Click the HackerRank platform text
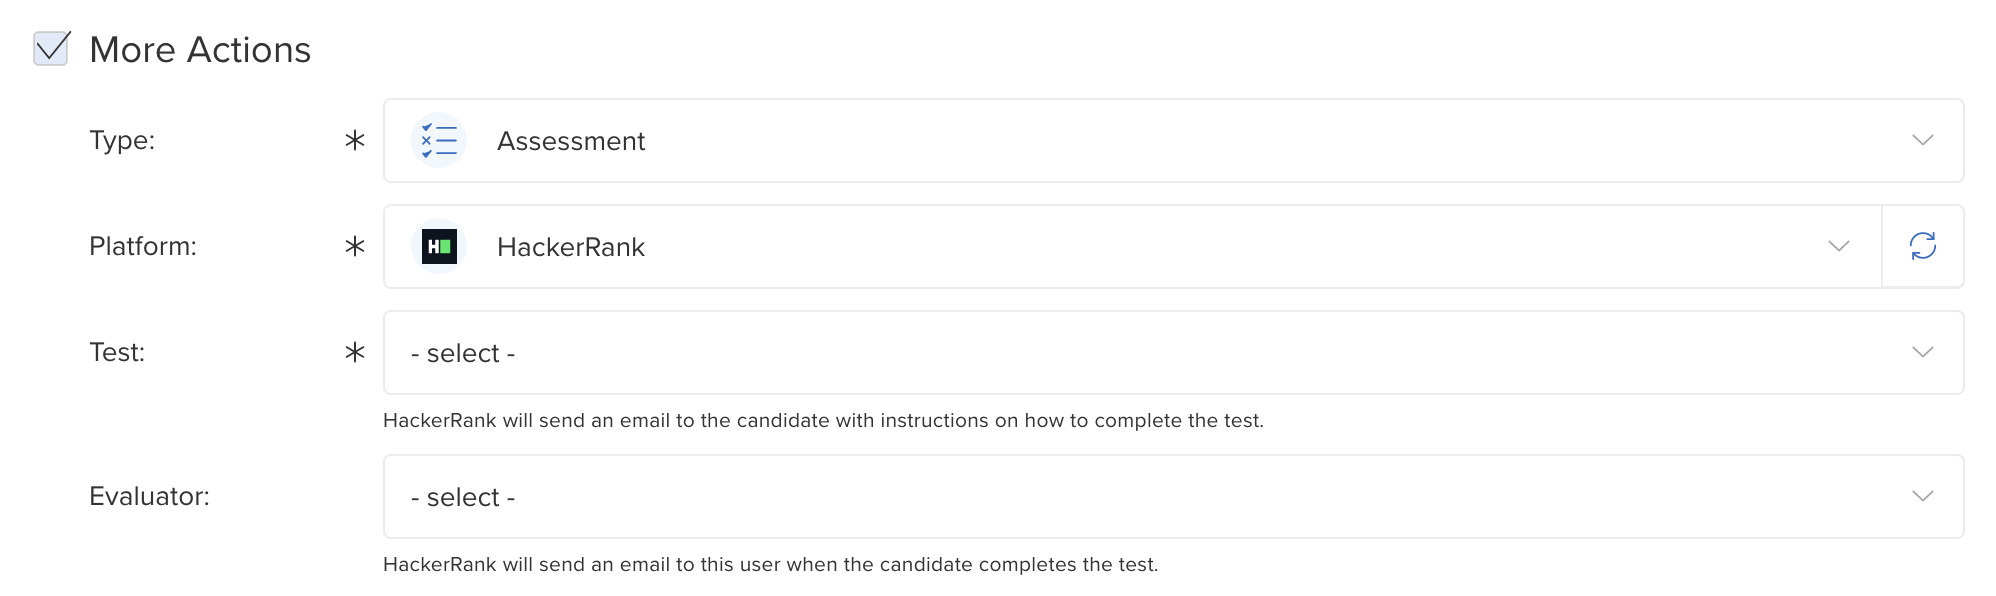This screenshot has height=596, width=1996. 571,247
